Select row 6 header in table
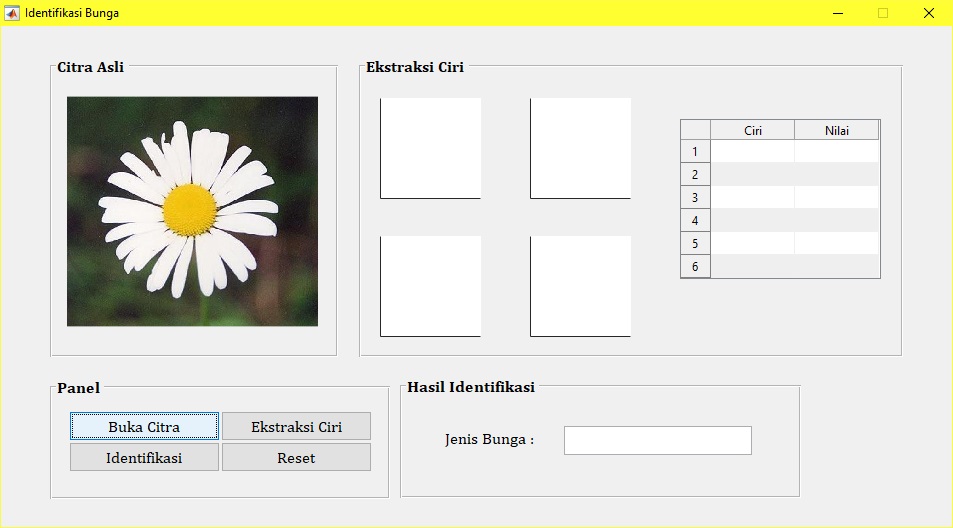953x528 pixels. pyautogui.click(x=695, y=267)
